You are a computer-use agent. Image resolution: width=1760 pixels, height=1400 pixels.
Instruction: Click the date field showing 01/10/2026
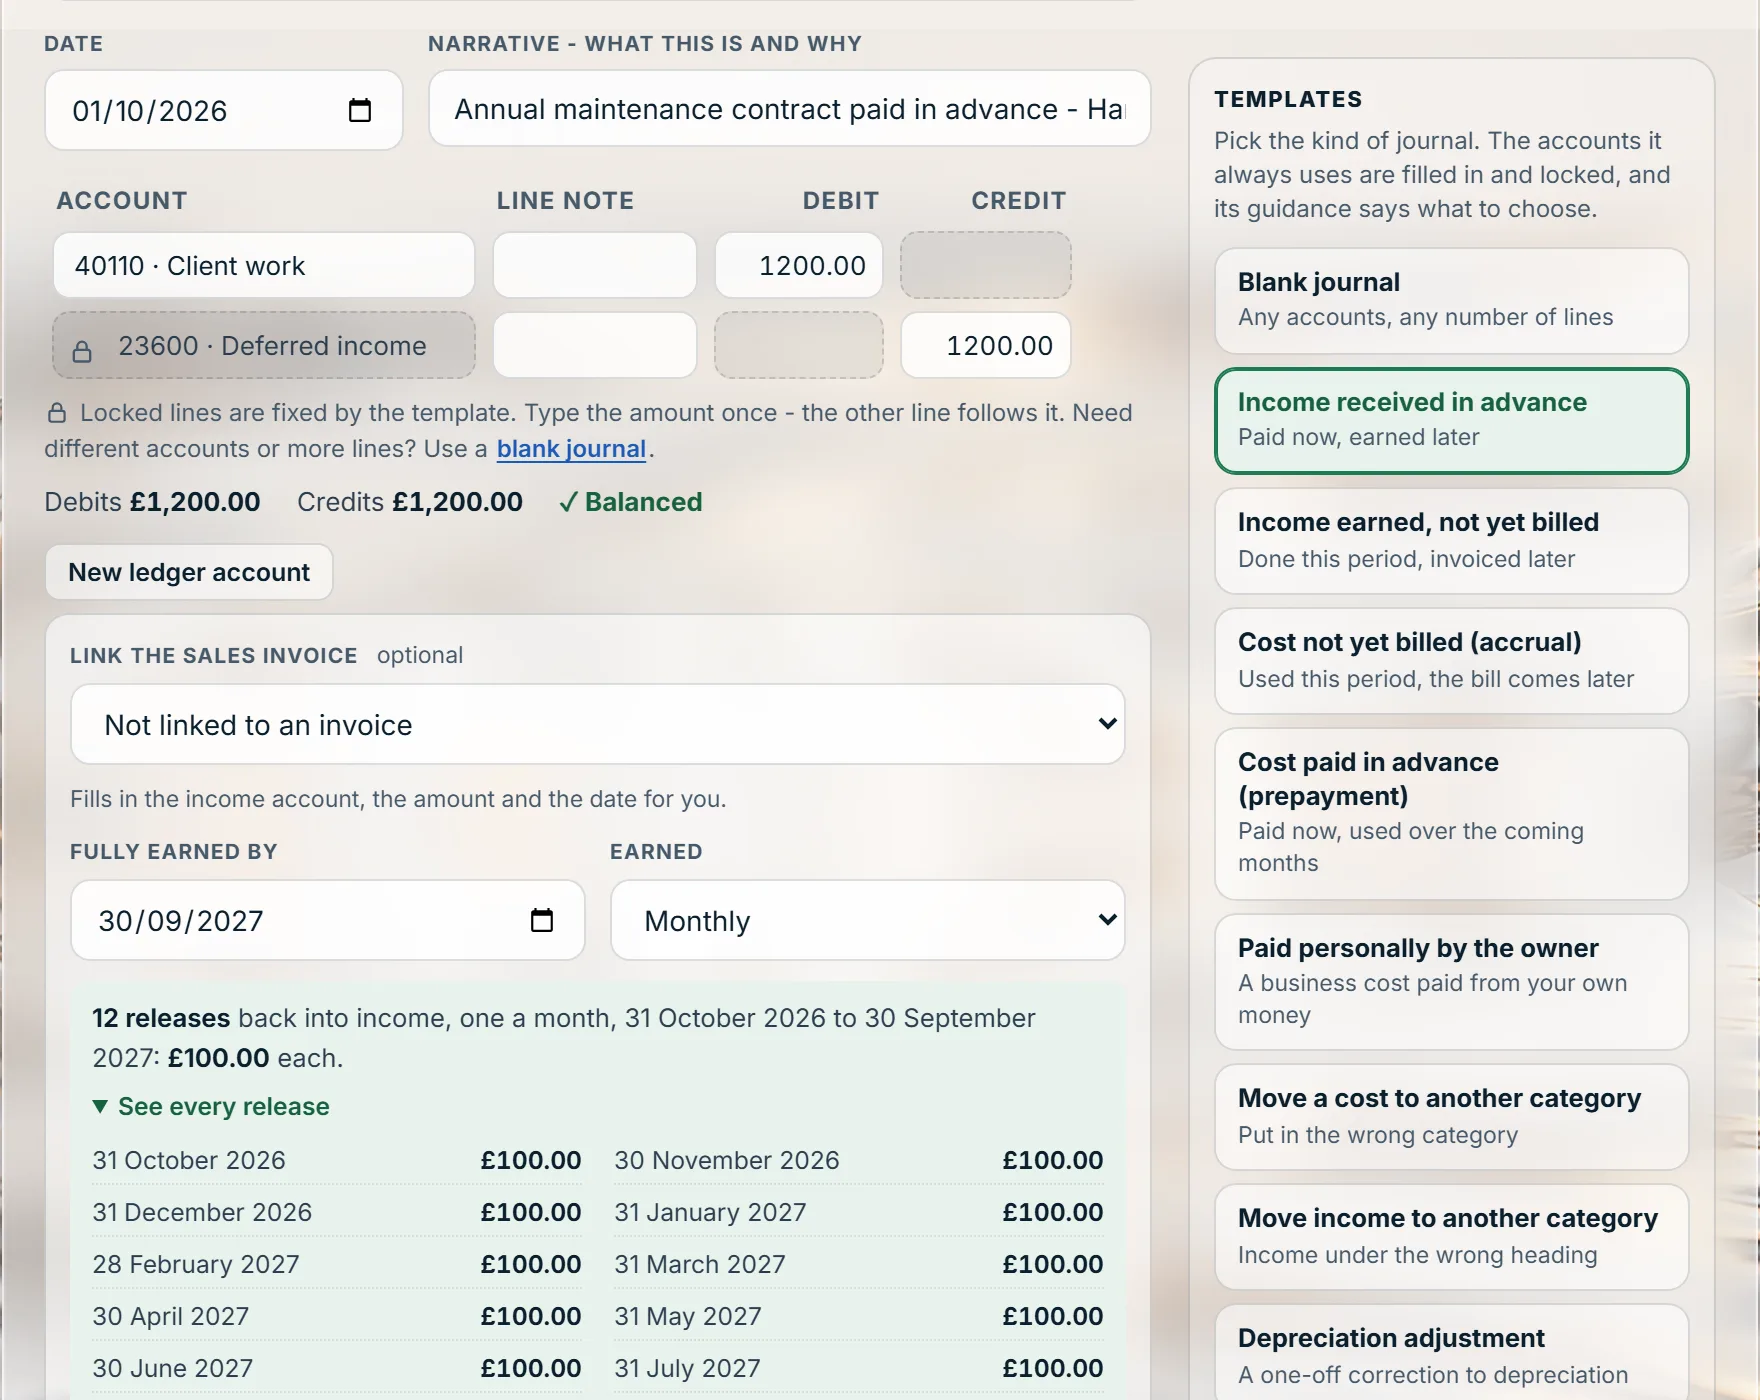[x=224, y=110]
